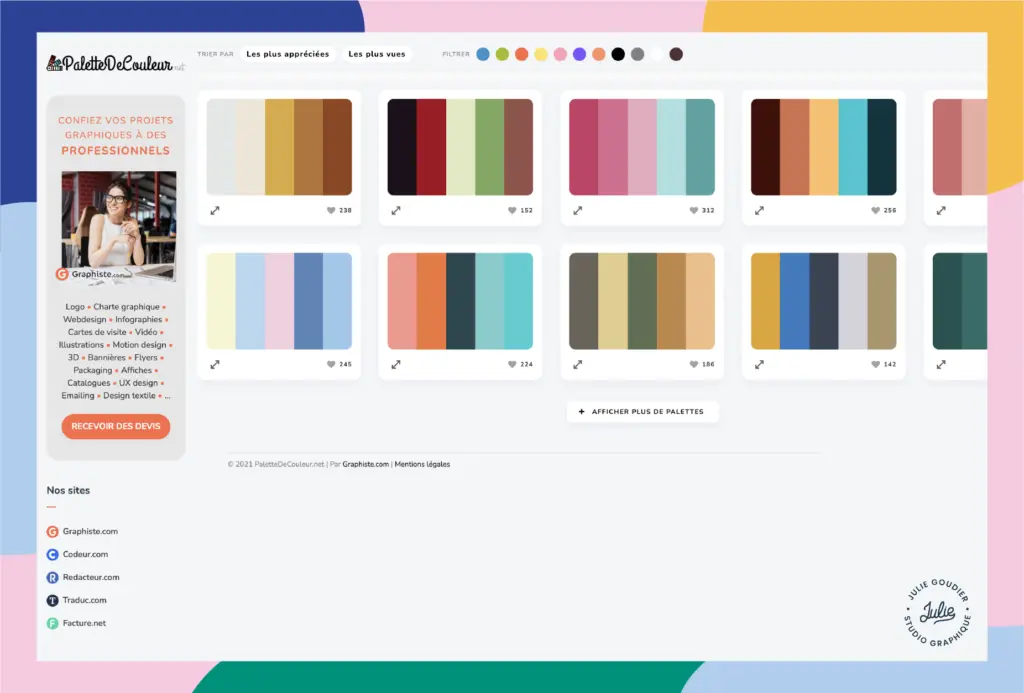1024x693 pixels.
Task: Click the Graphiste.com icon under Nos sites
Action: pos(53,532)
